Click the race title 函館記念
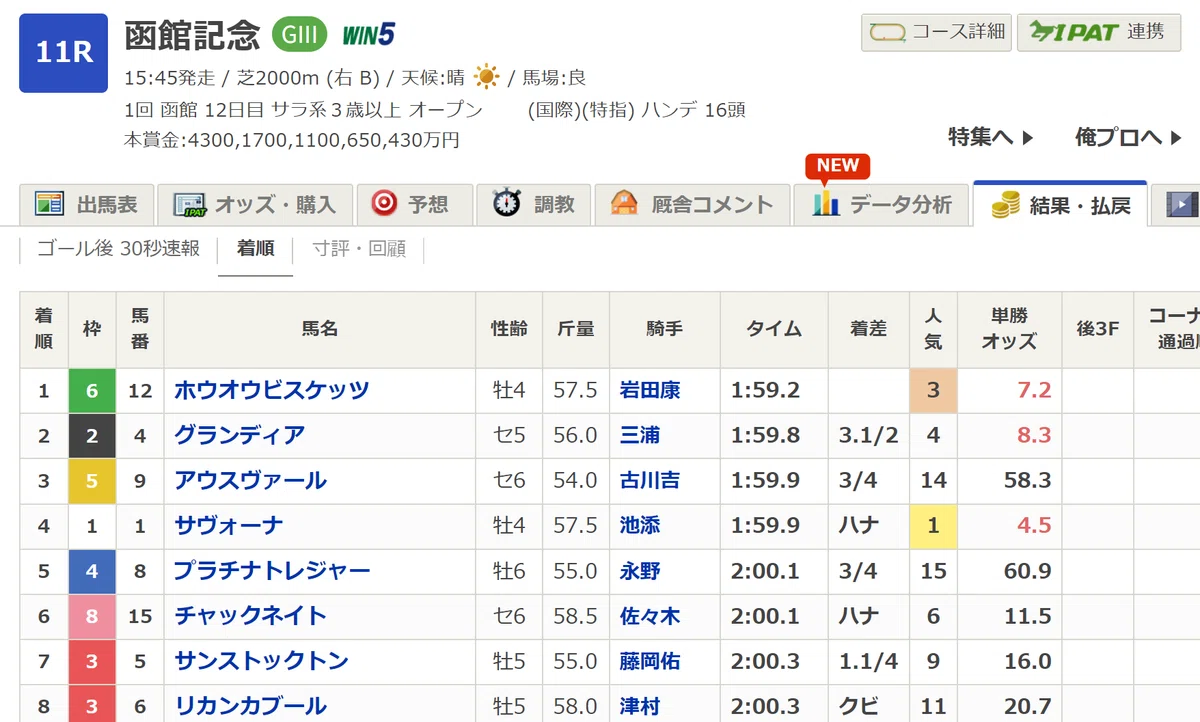1200x722 pixels. 192,35
